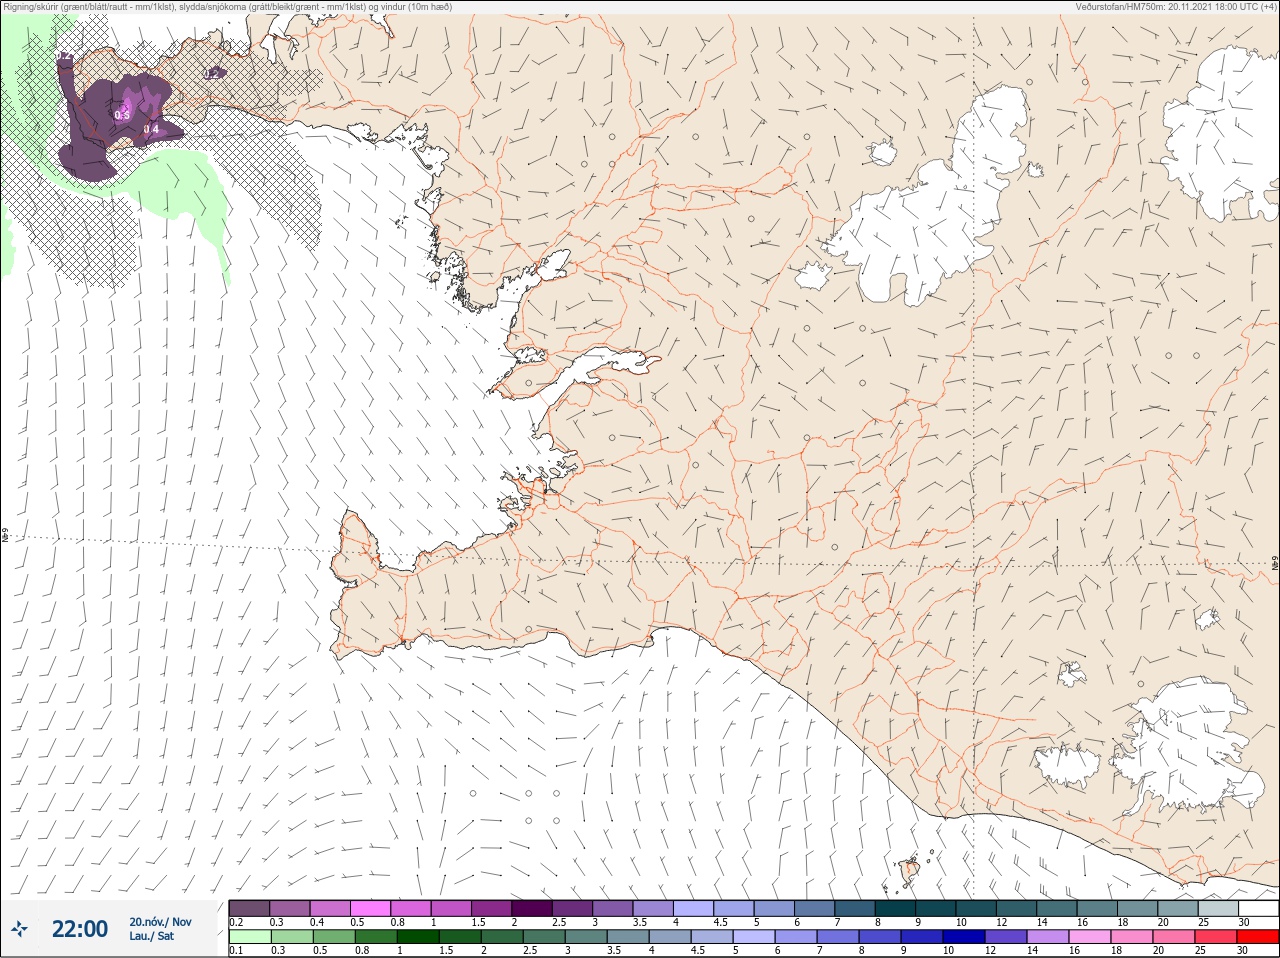Image resolution: width=1280 pixels, height=958 pixels.
Task: Click the '20' value label under the lower legend row
Action: (x=1160, y=951)
